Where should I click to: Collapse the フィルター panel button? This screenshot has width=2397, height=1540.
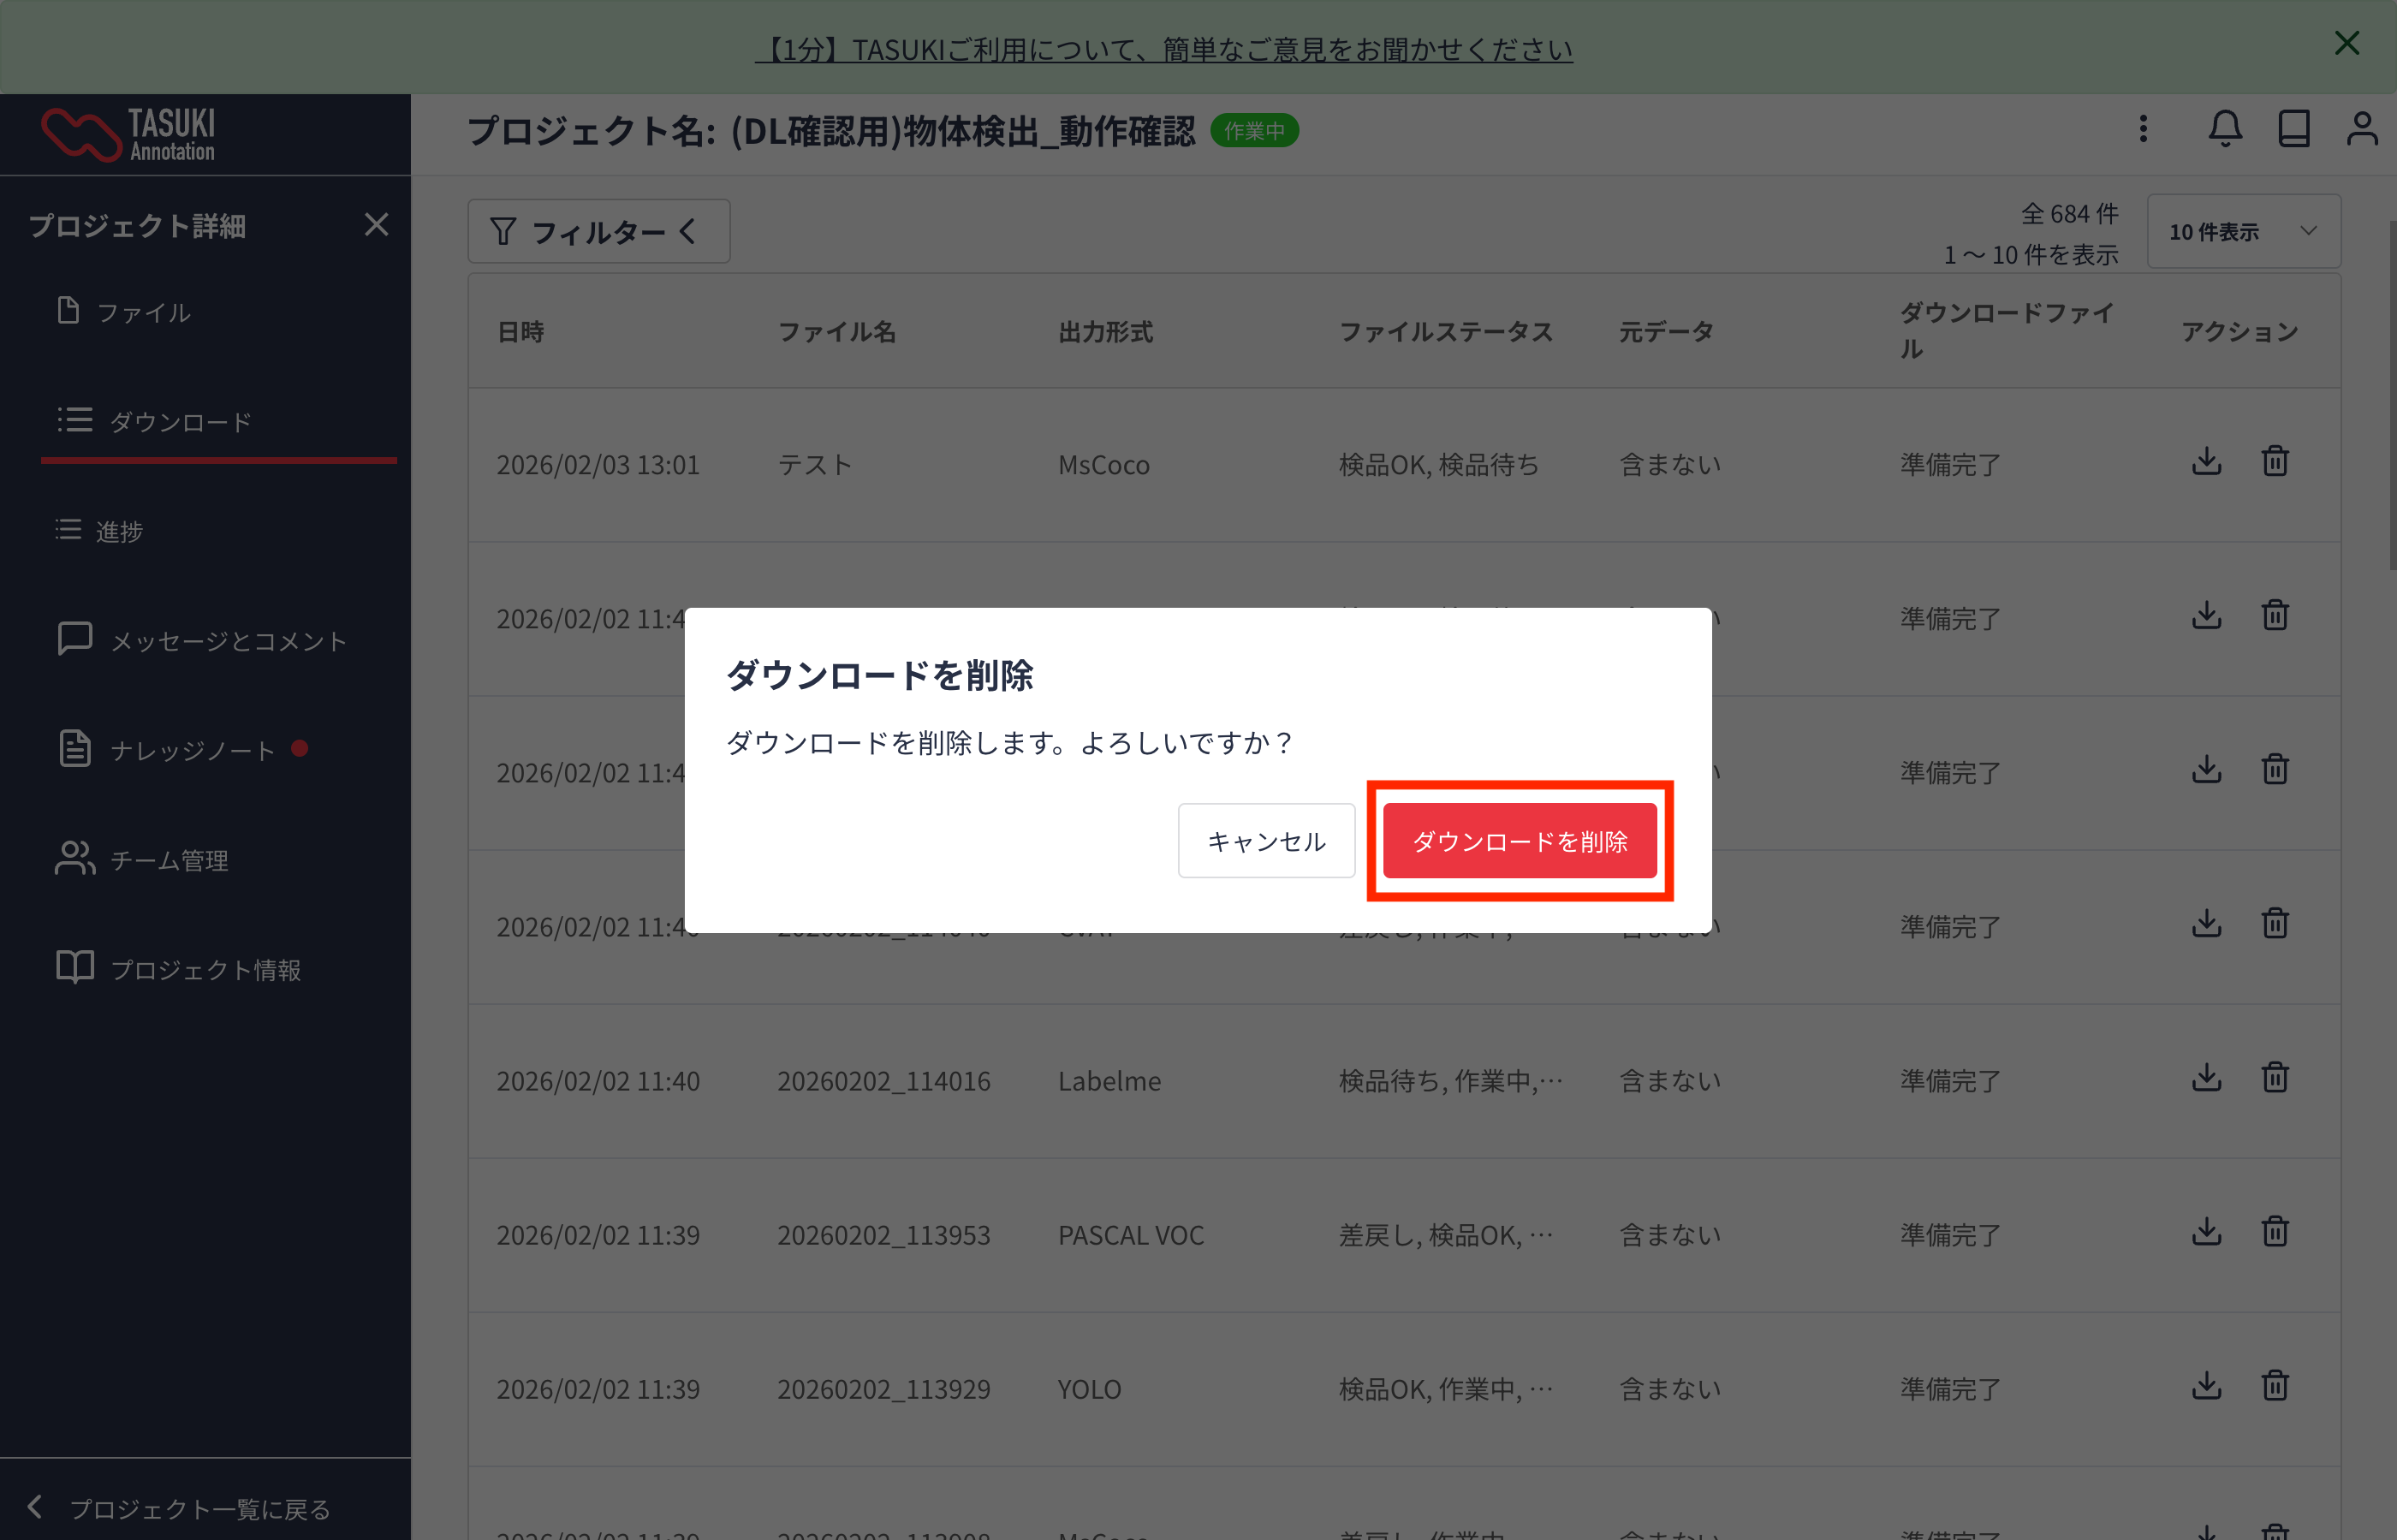(x=598, y=232)
